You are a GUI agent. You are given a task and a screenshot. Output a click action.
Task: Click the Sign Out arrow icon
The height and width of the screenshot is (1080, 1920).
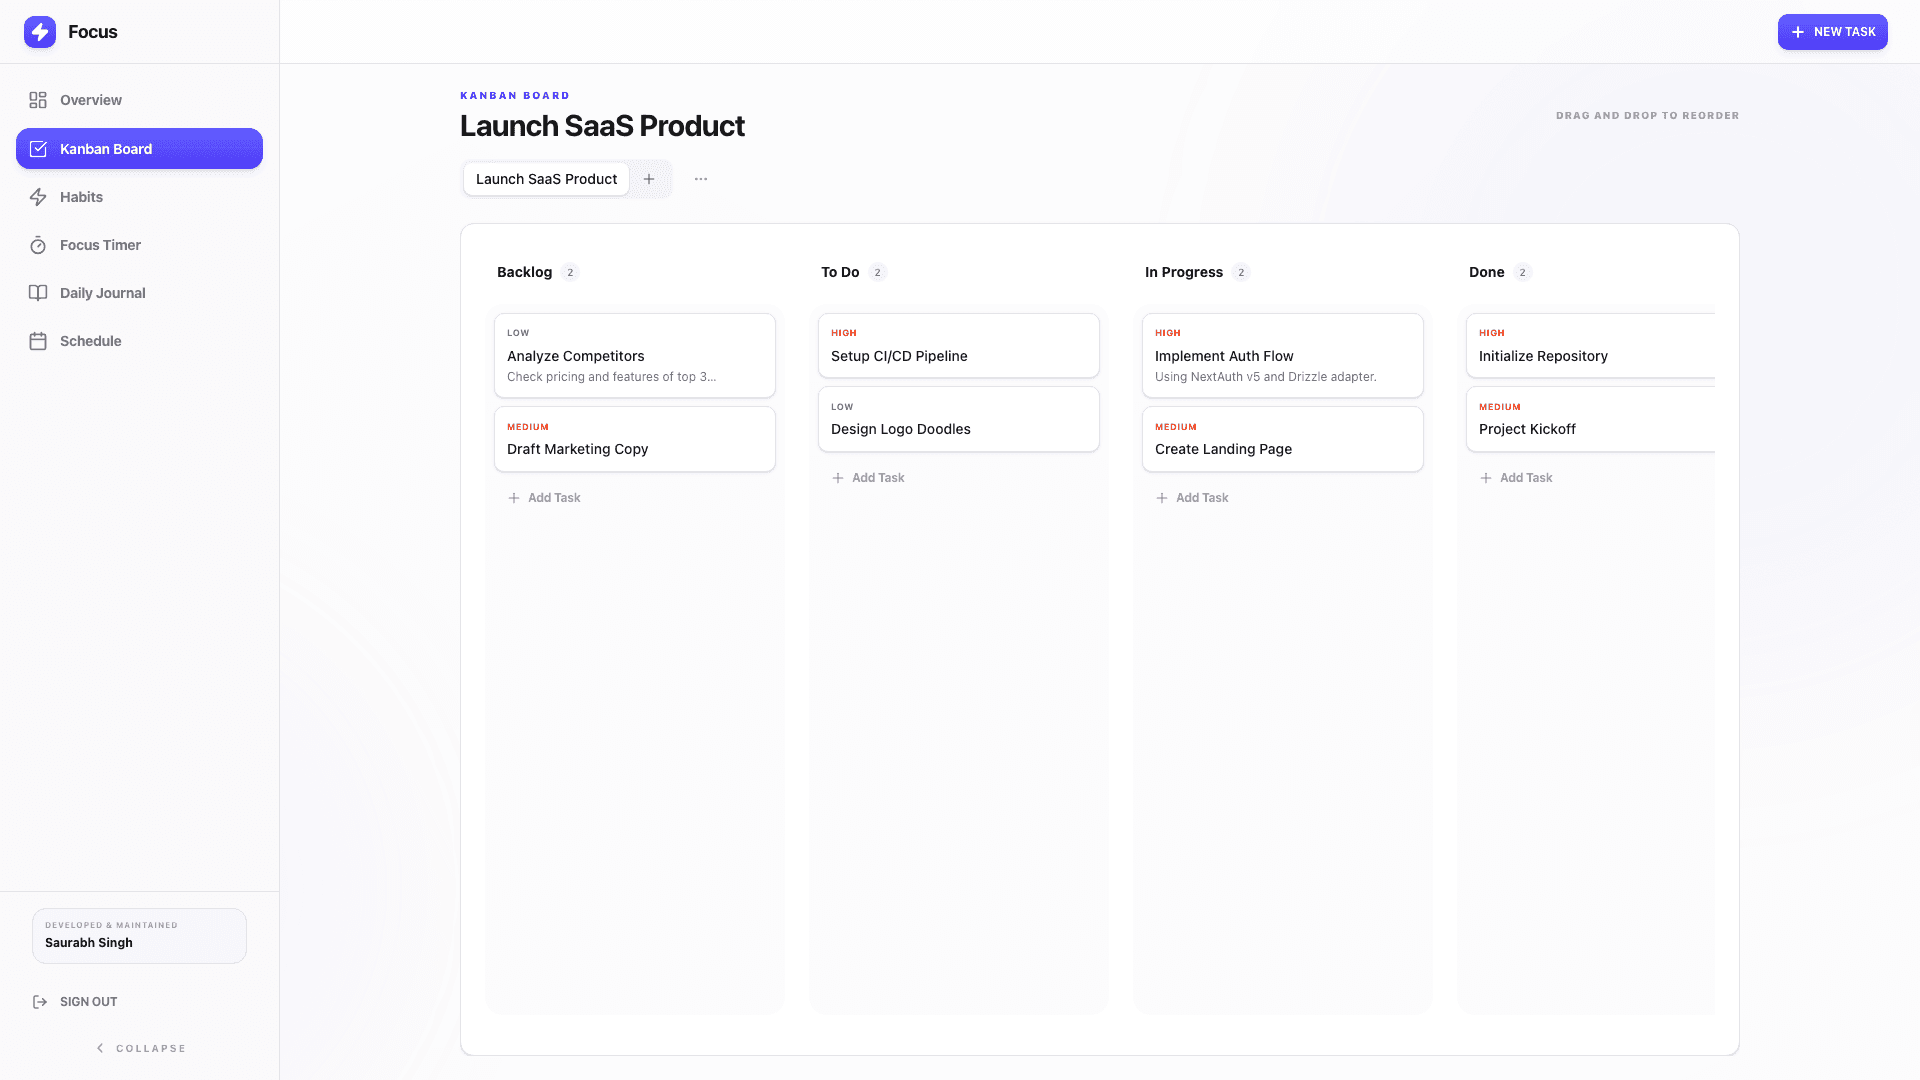(40, 1001)
